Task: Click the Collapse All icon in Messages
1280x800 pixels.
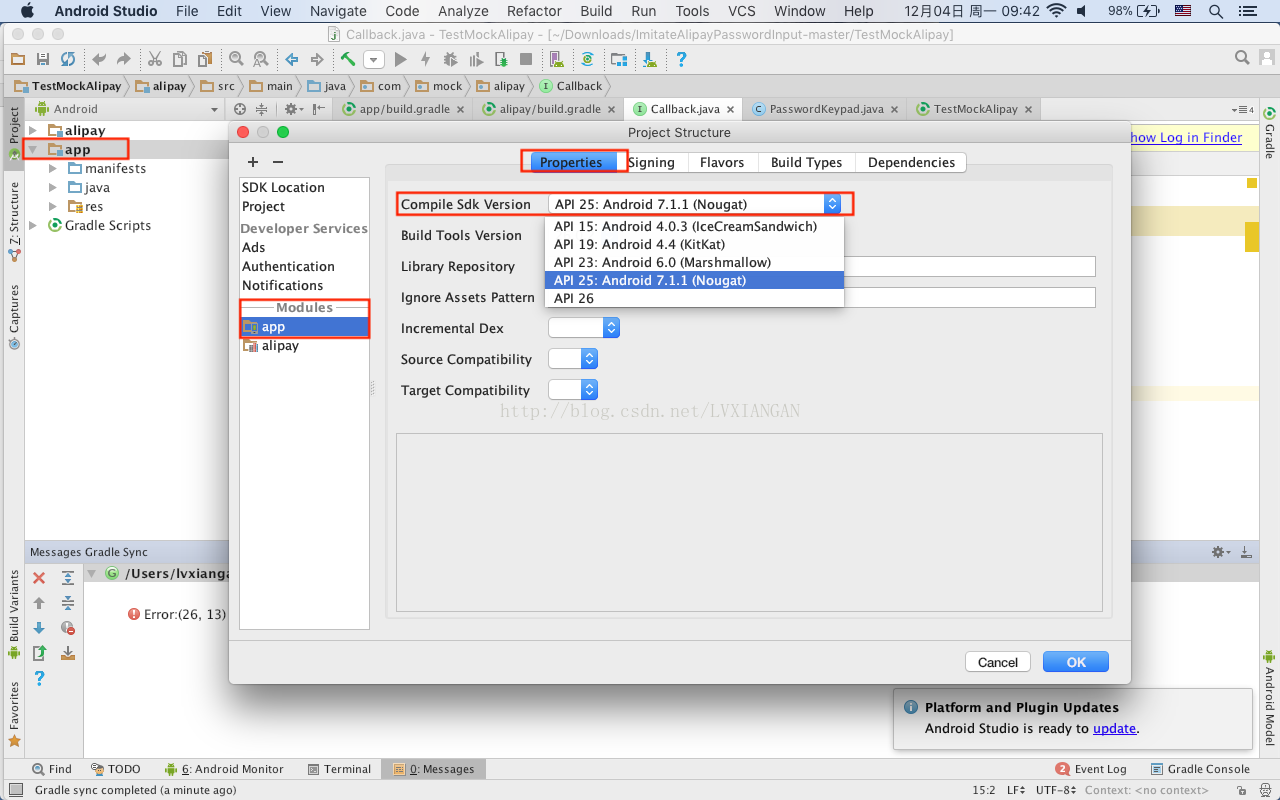Action: [68, 603]
